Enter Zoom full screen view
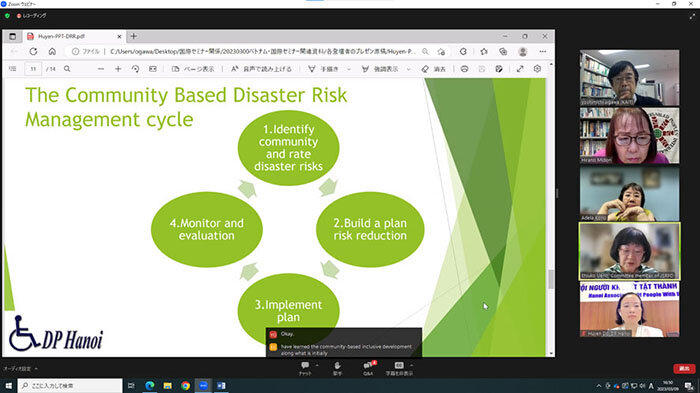 point(692,16)
